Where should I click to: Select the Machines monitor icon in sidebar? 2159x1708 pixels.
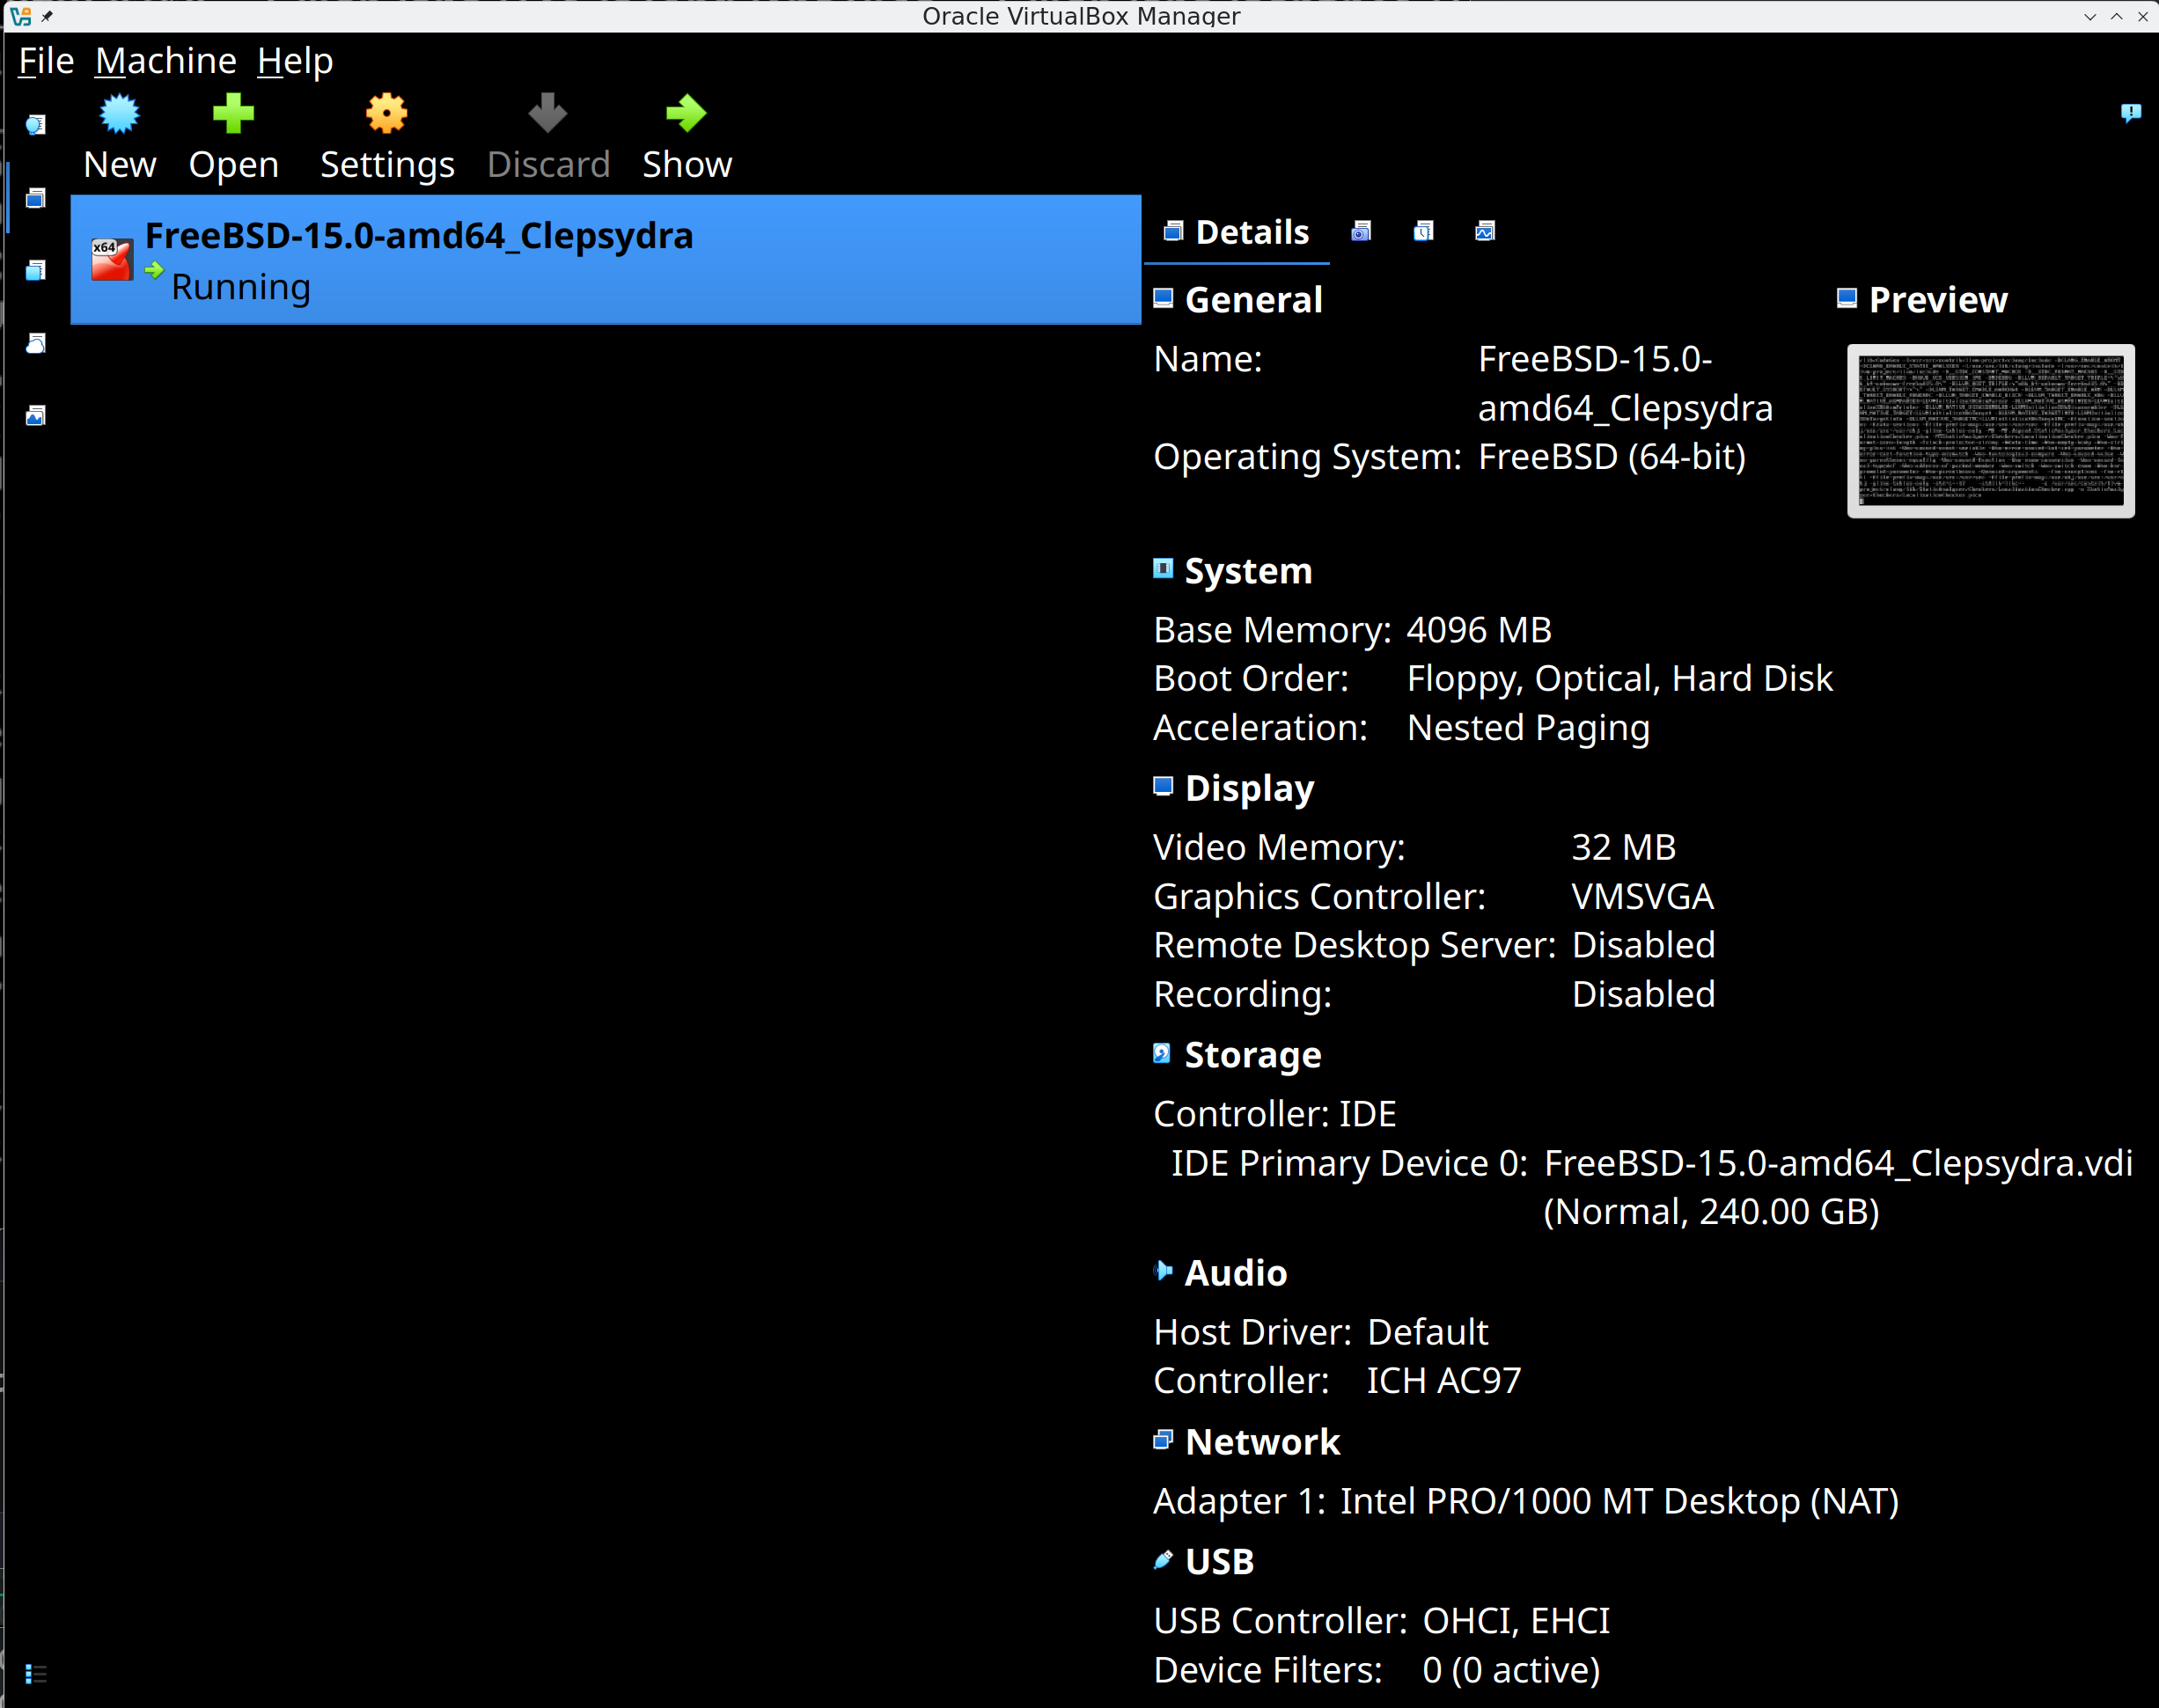click(x=36, y=198)
